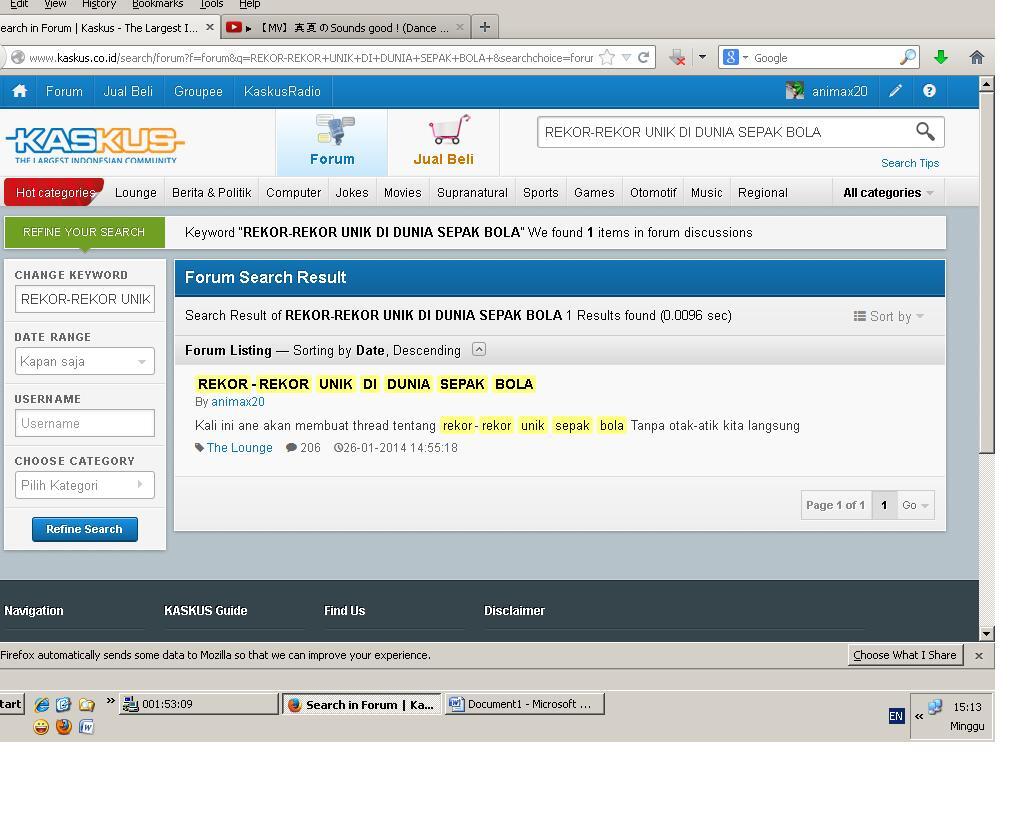Click the Username filter field
This screenshot has width=1024, height=814.
point(85,423)
